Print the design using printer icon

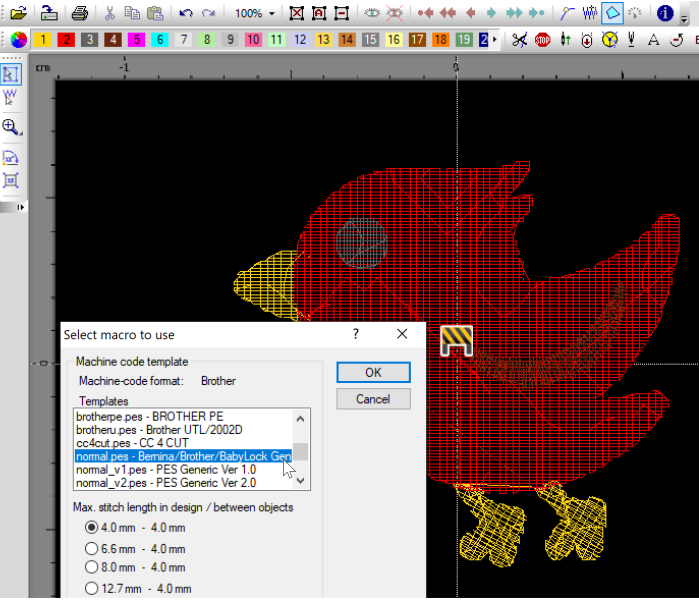tap(80, 13)
